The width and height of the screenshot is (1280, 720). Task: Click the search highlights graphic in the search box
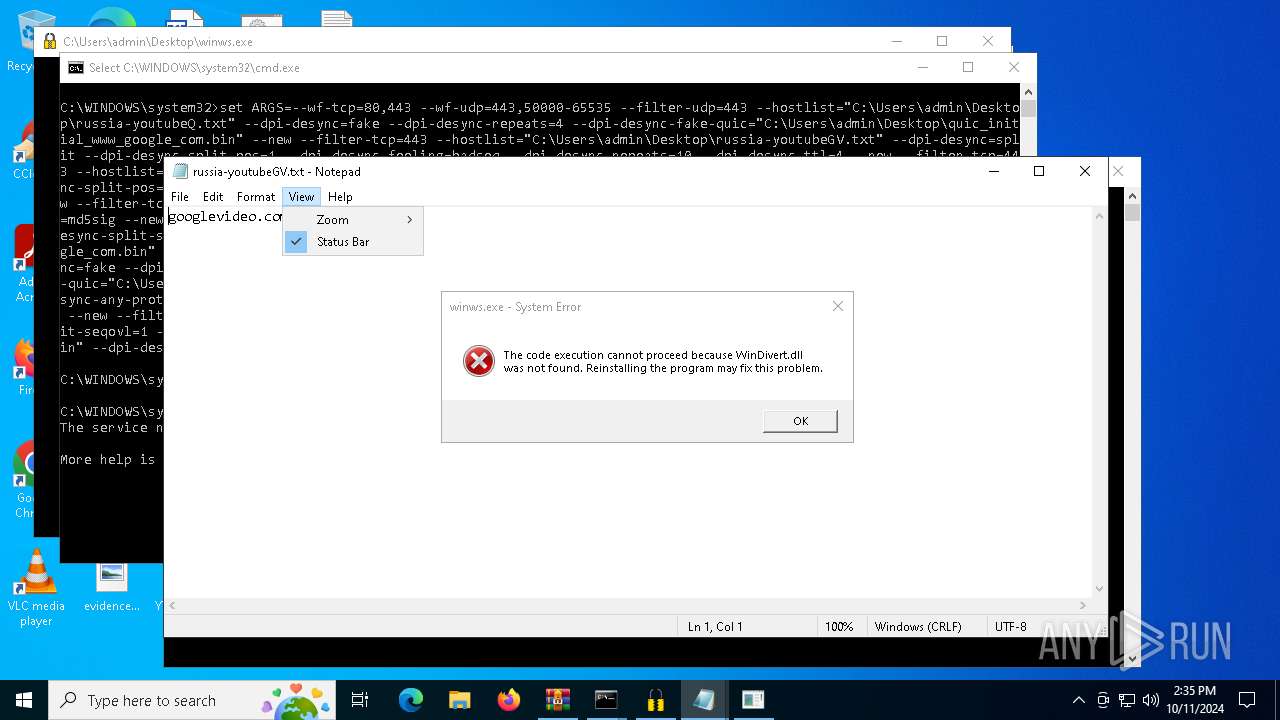[296, 700]
